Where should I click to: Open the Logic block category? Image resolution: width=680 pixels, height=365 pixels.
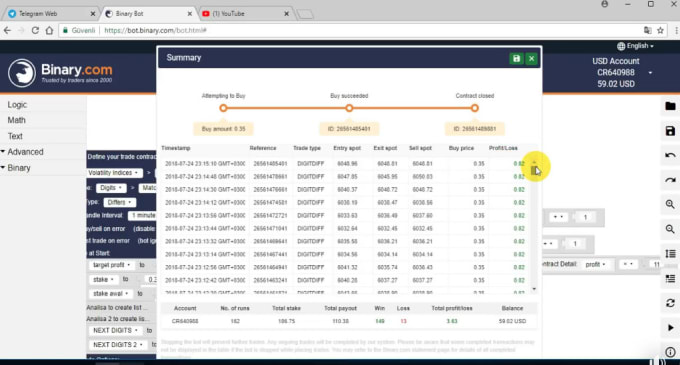17,104
